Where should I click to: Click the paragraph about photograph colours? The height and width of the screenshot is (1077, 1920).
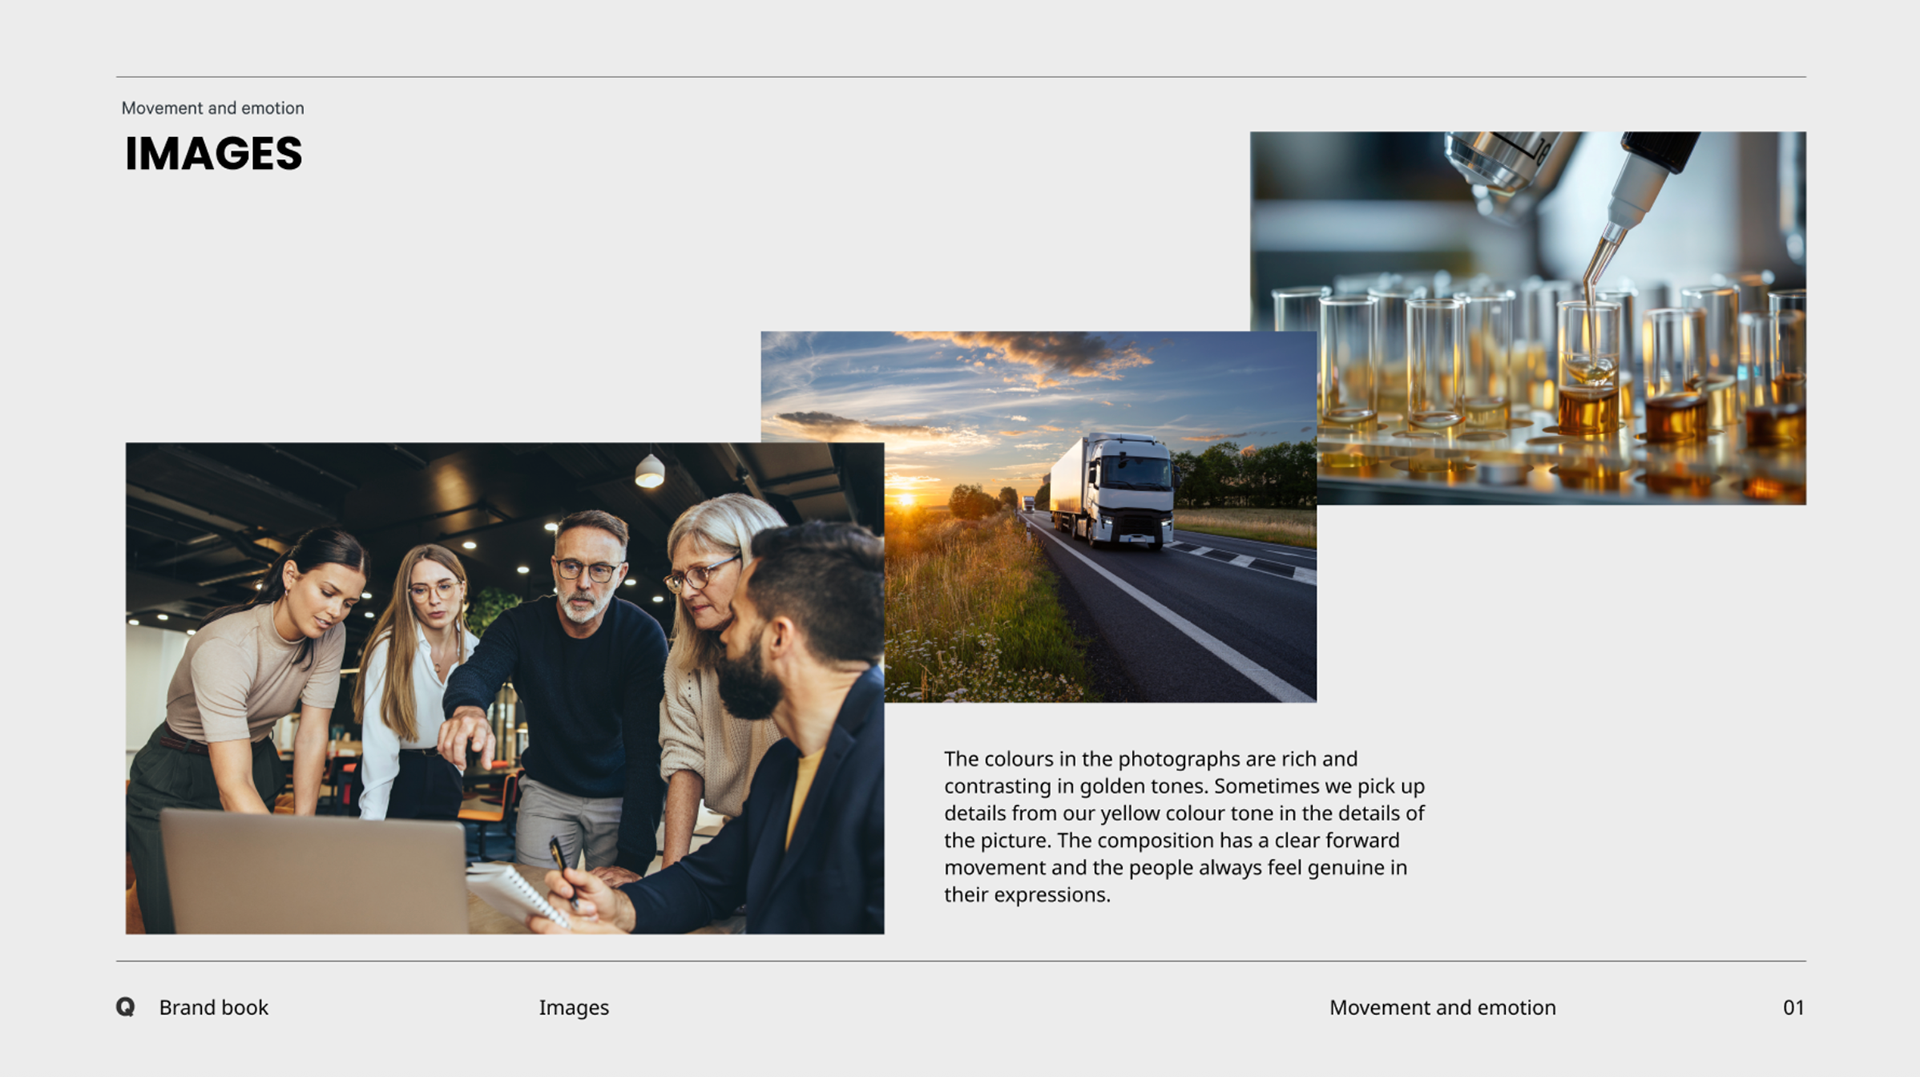(1184, 827)
